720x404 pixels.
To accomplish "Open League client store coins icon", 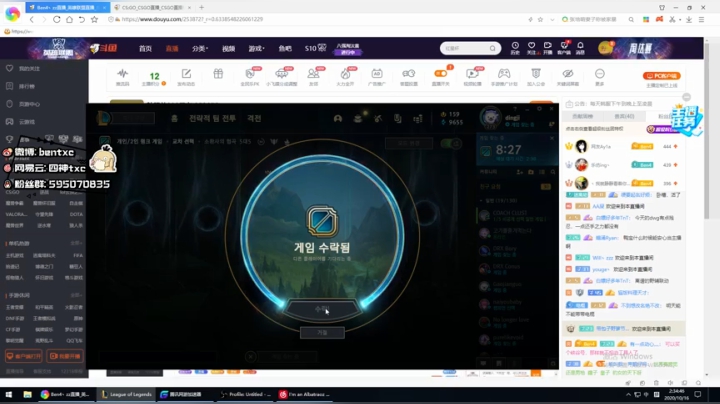I will [x=358, y=118].
